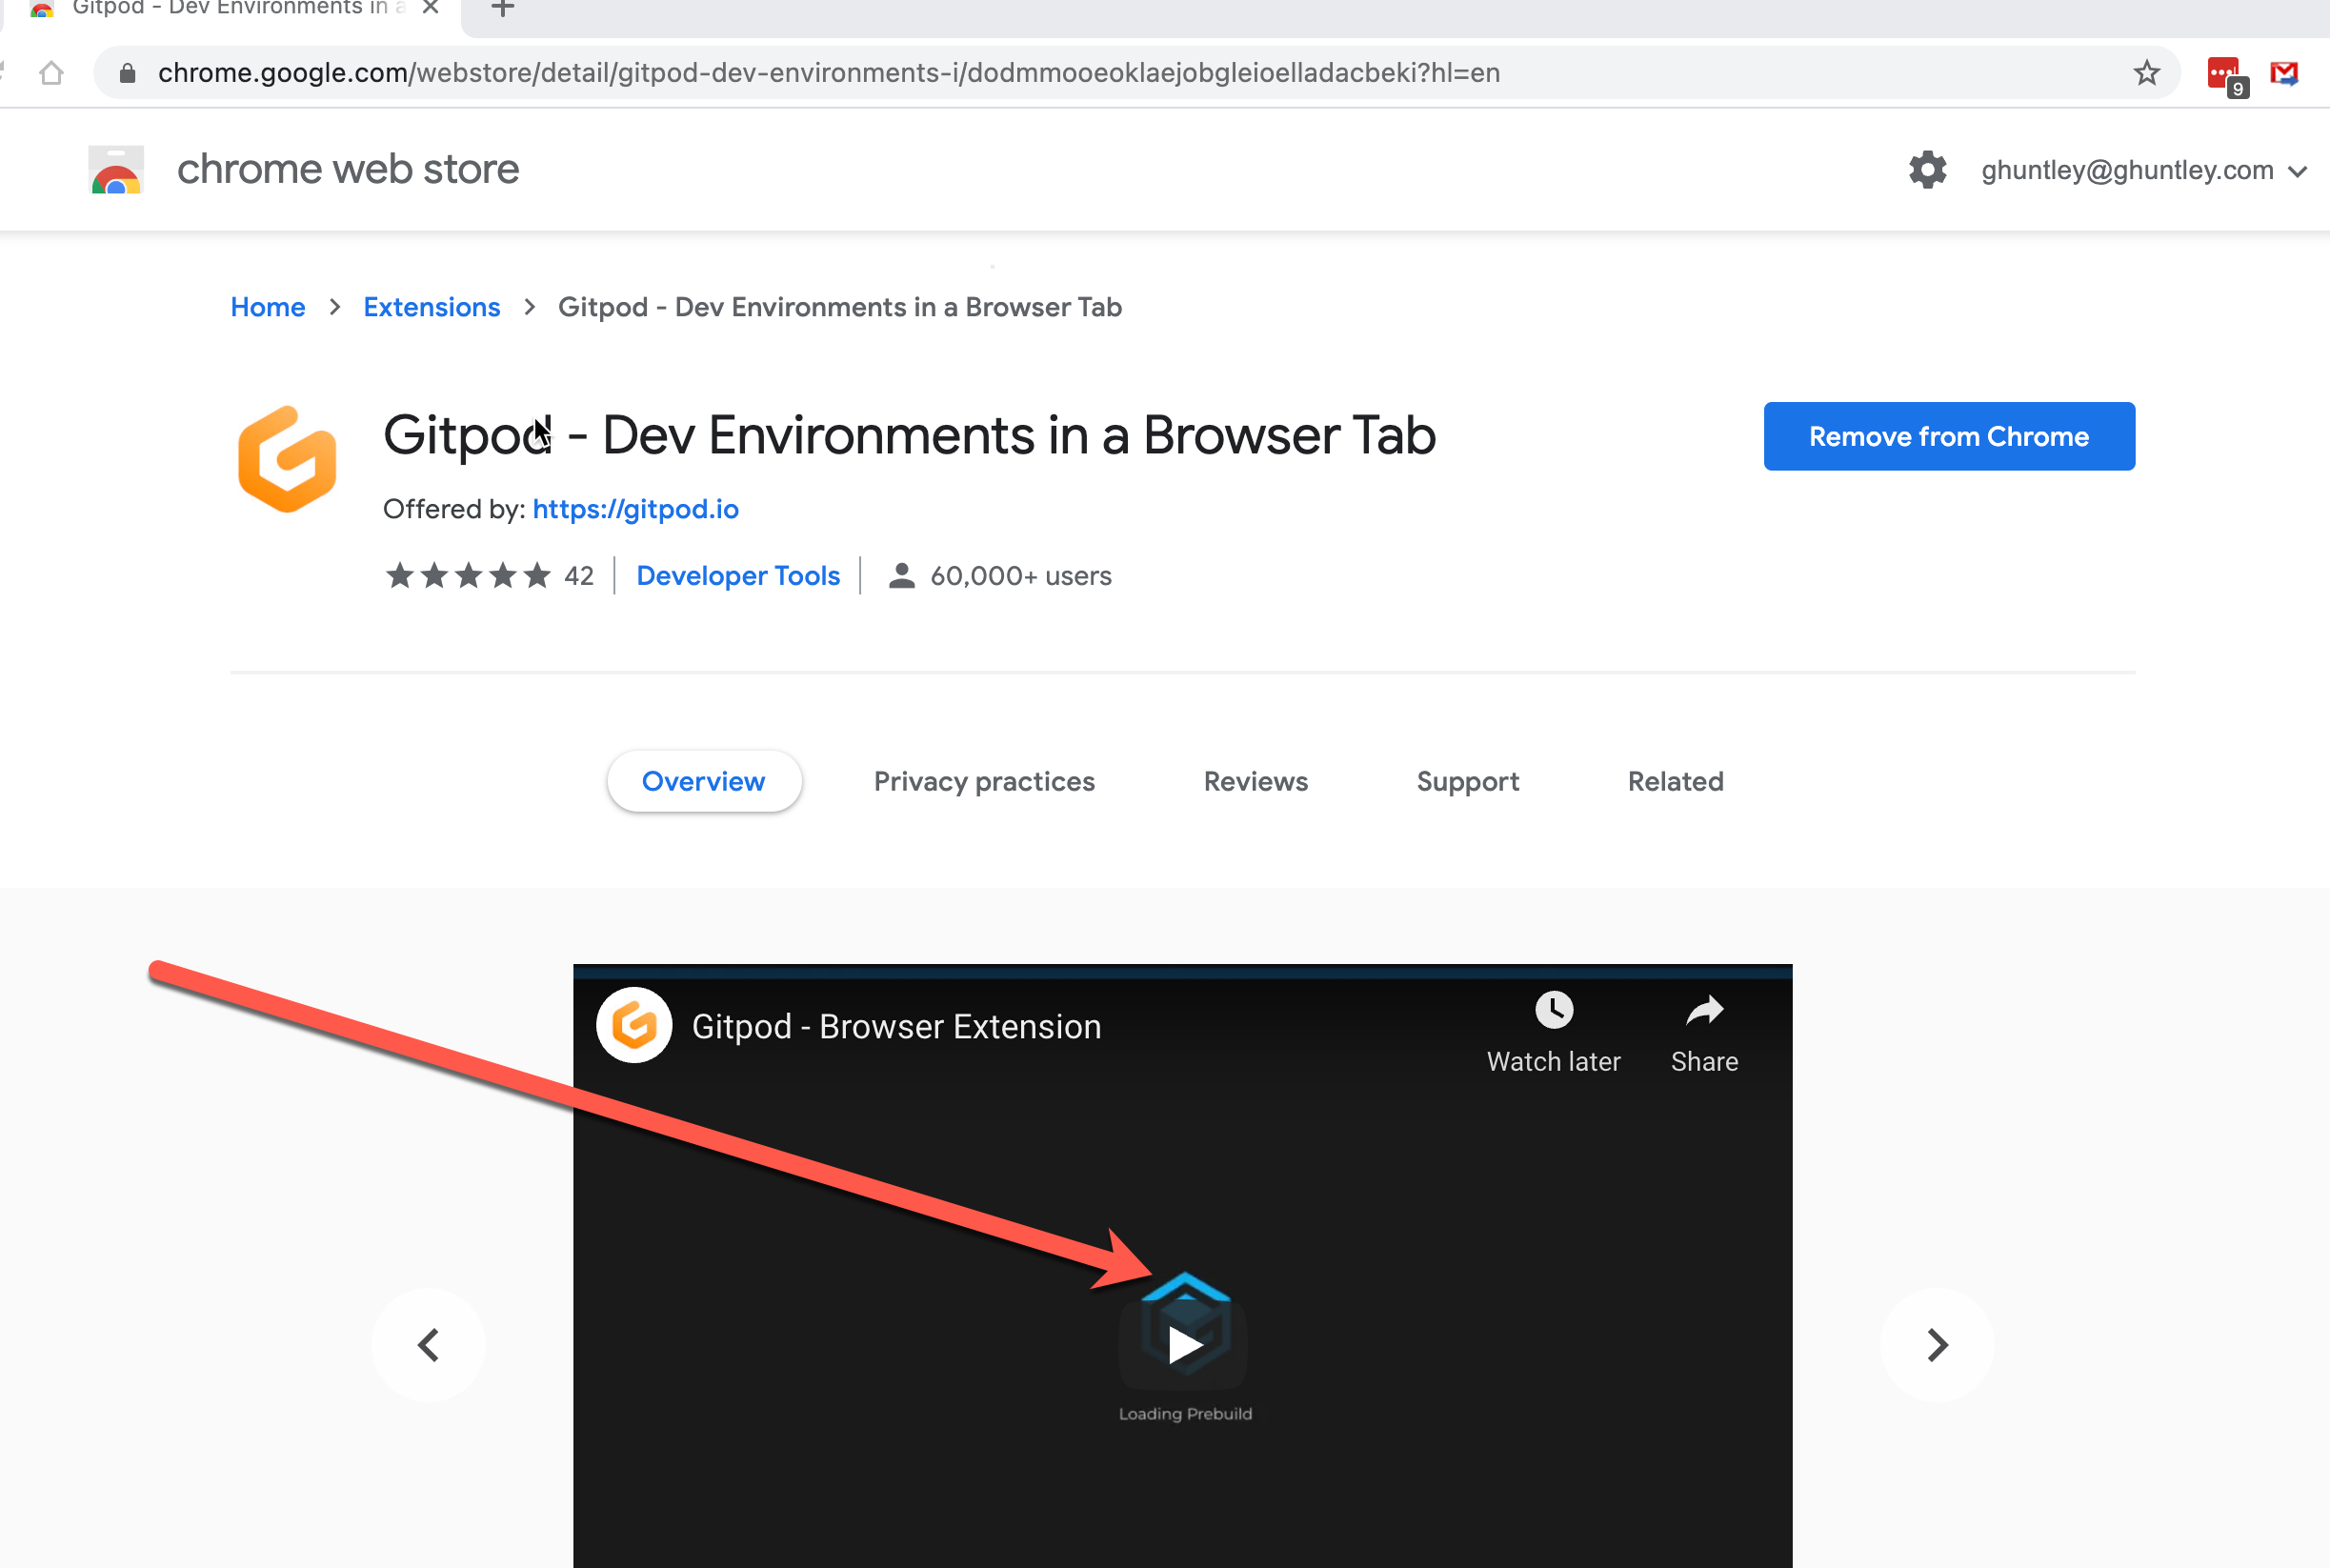Switch to the Privacy practices tab
2330x1568 pixels.
[984, 781]
